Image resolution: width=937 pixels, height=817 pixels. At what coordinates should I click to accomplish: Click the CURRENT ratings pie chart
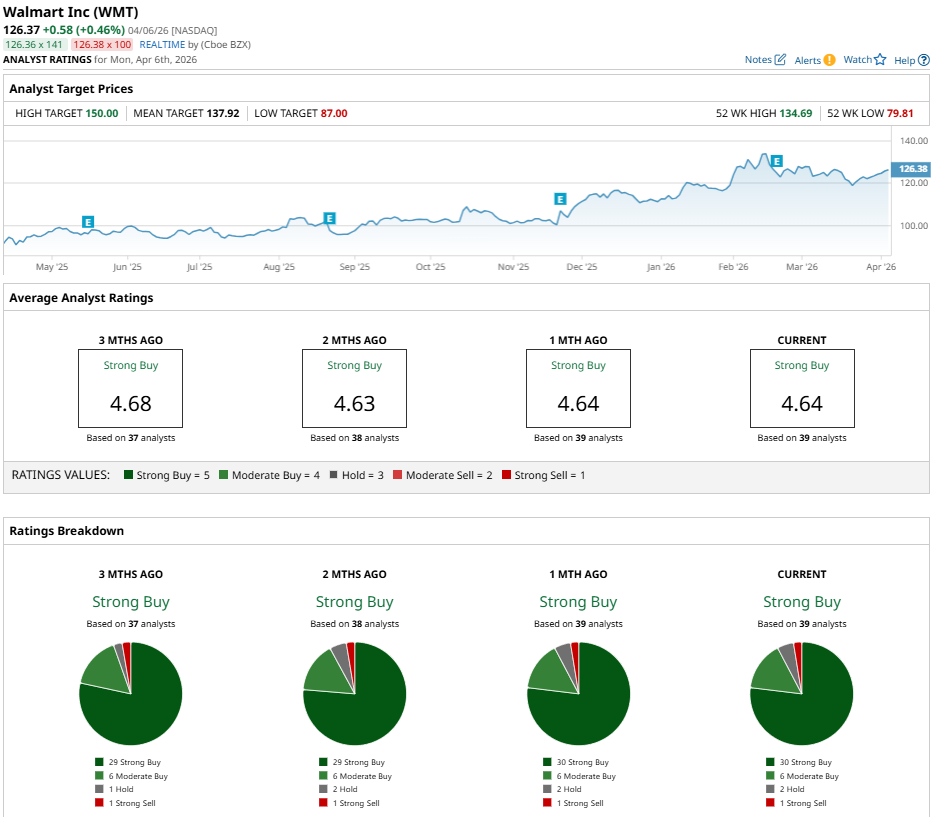tap(801, 694)
